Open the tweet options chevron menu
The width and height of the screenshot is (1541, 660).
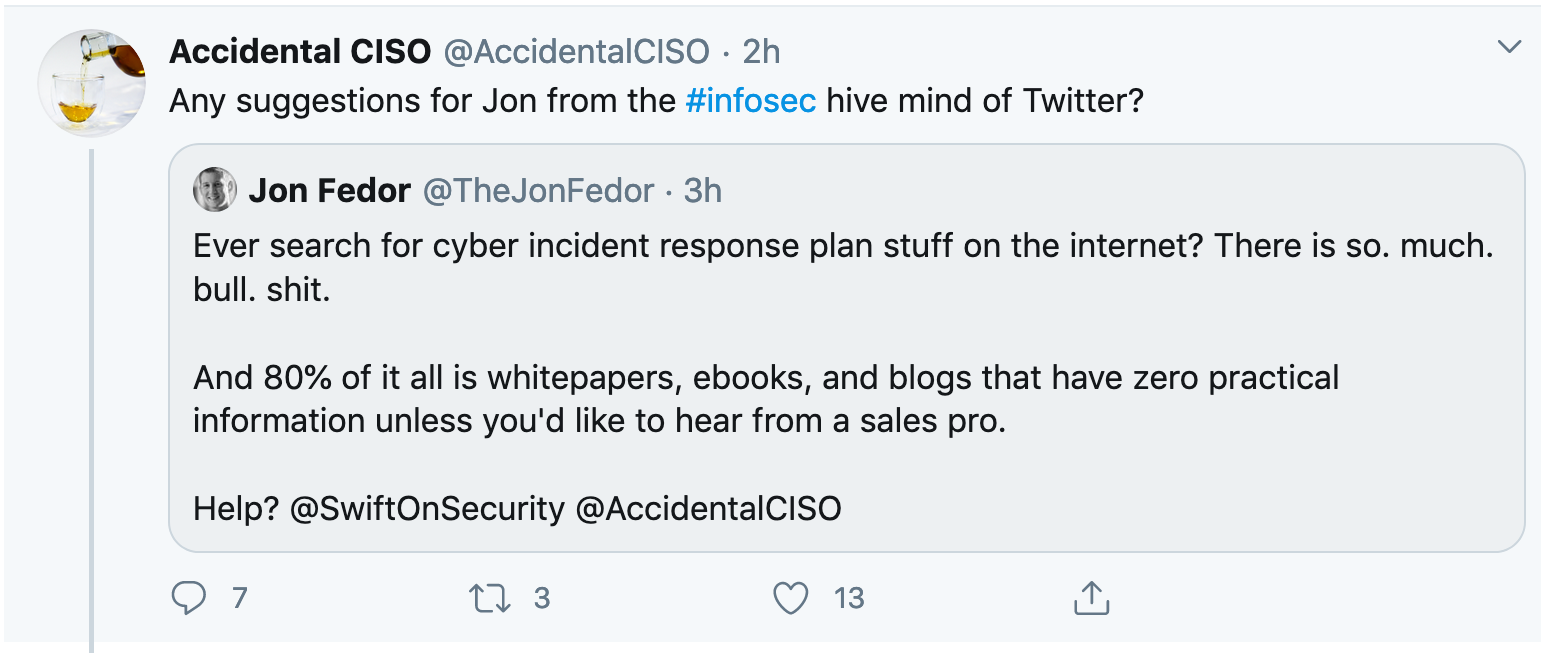point(1508,46)
